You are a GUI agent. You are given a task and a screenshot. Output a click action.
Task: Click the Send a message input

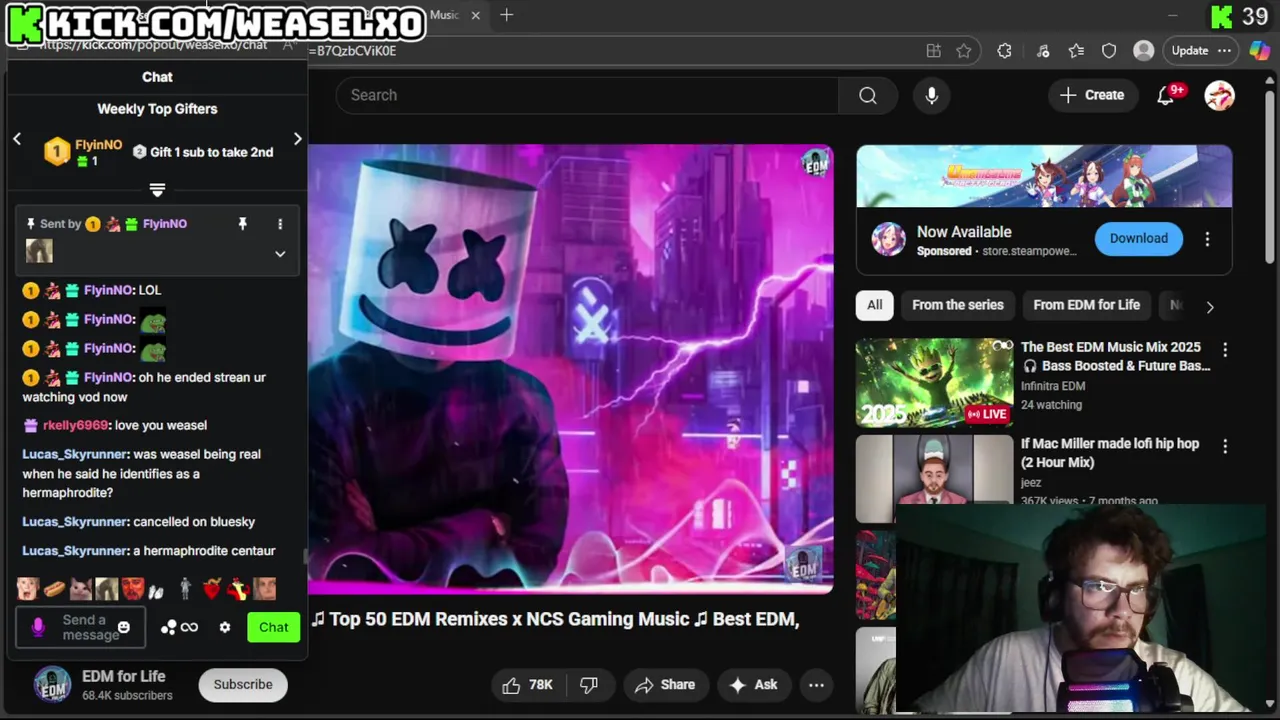[80, 627]
